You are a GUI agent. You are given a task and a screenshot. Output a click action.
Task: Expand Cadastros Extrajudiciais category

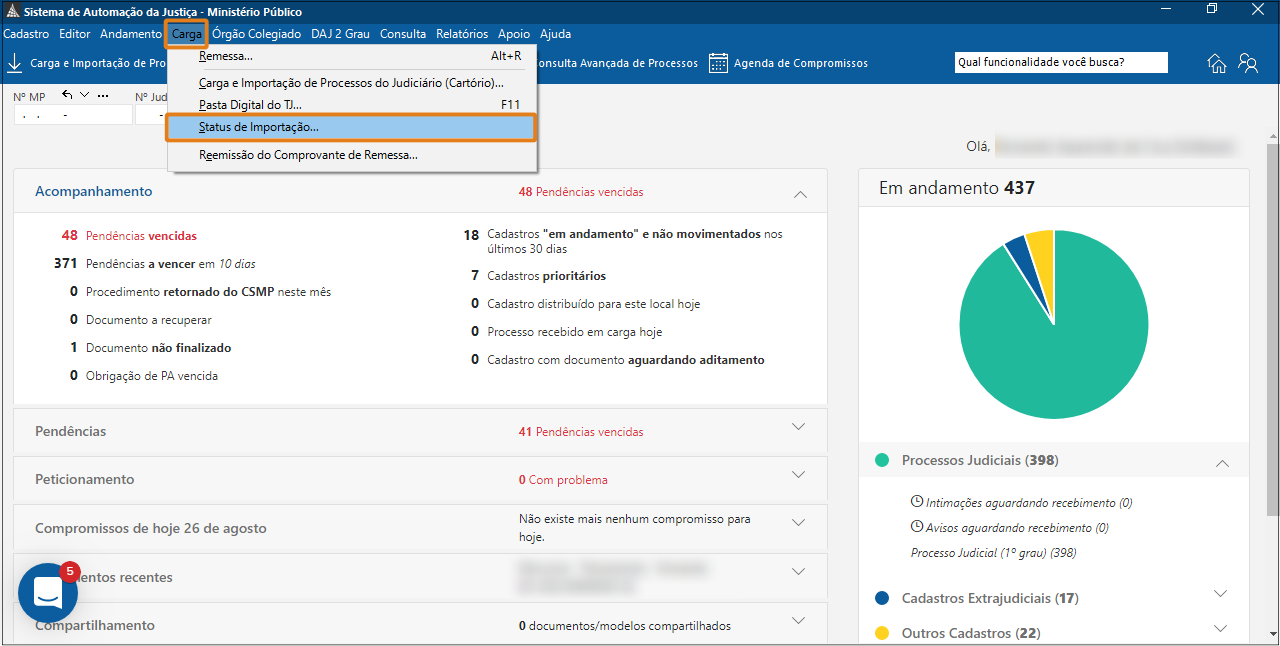(1220, 594)
